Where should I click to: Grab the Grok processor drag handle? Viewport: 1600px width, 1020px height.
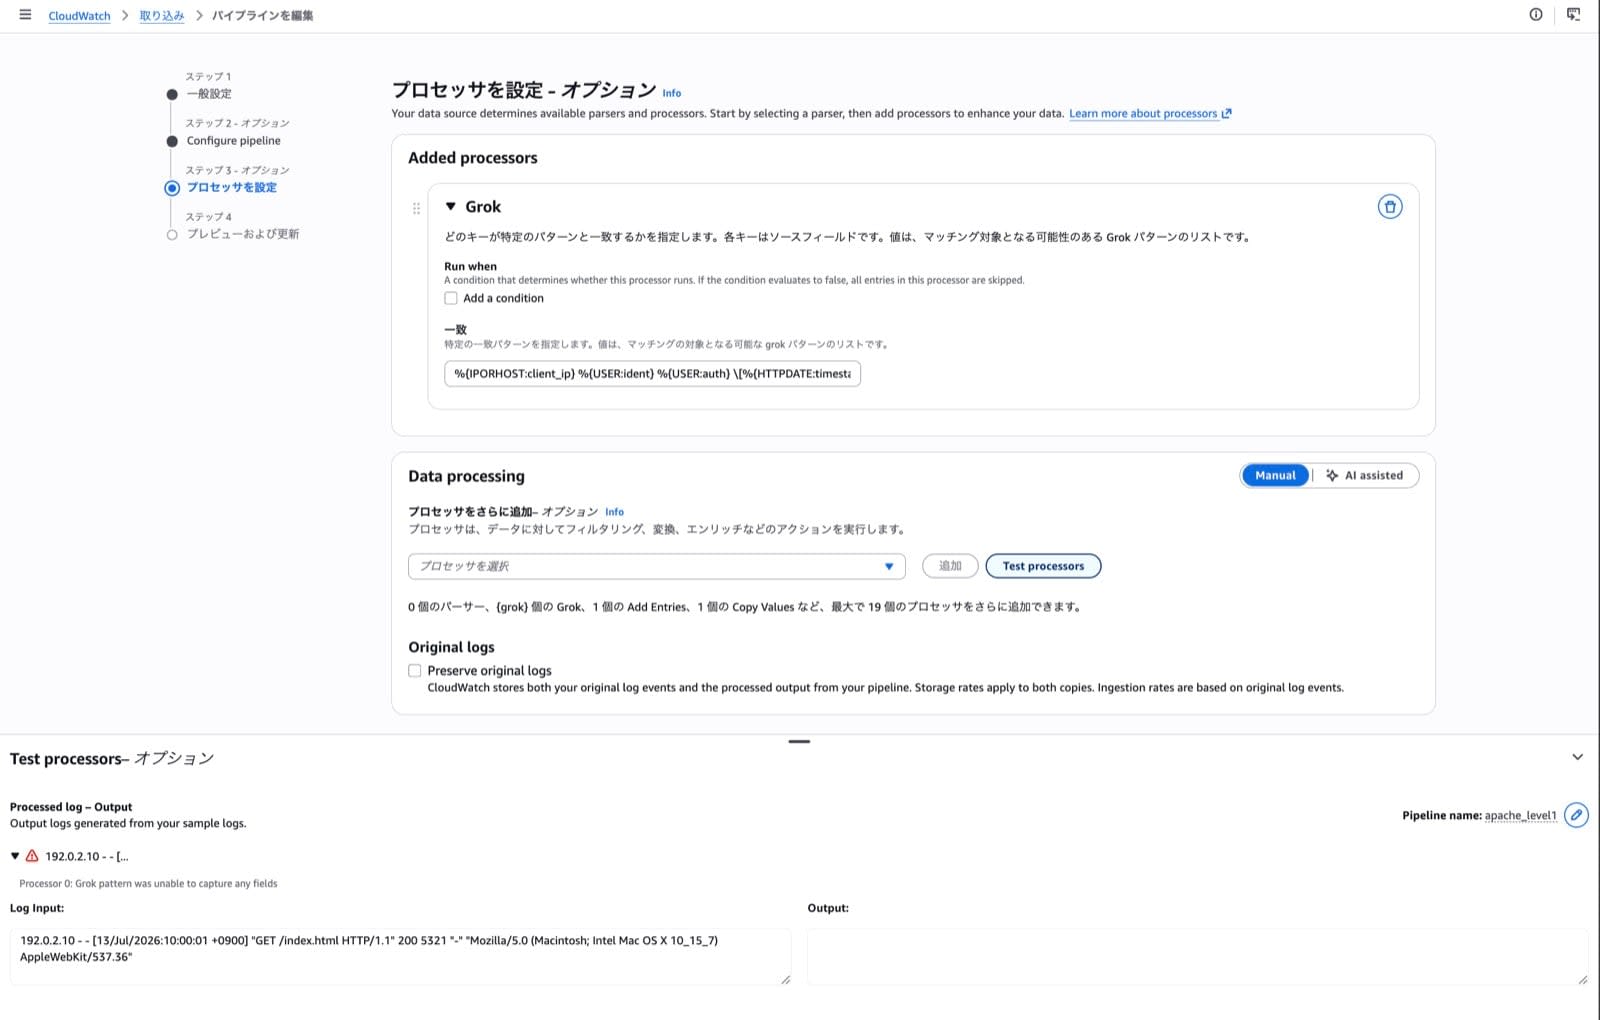click(x=416, y=209)
